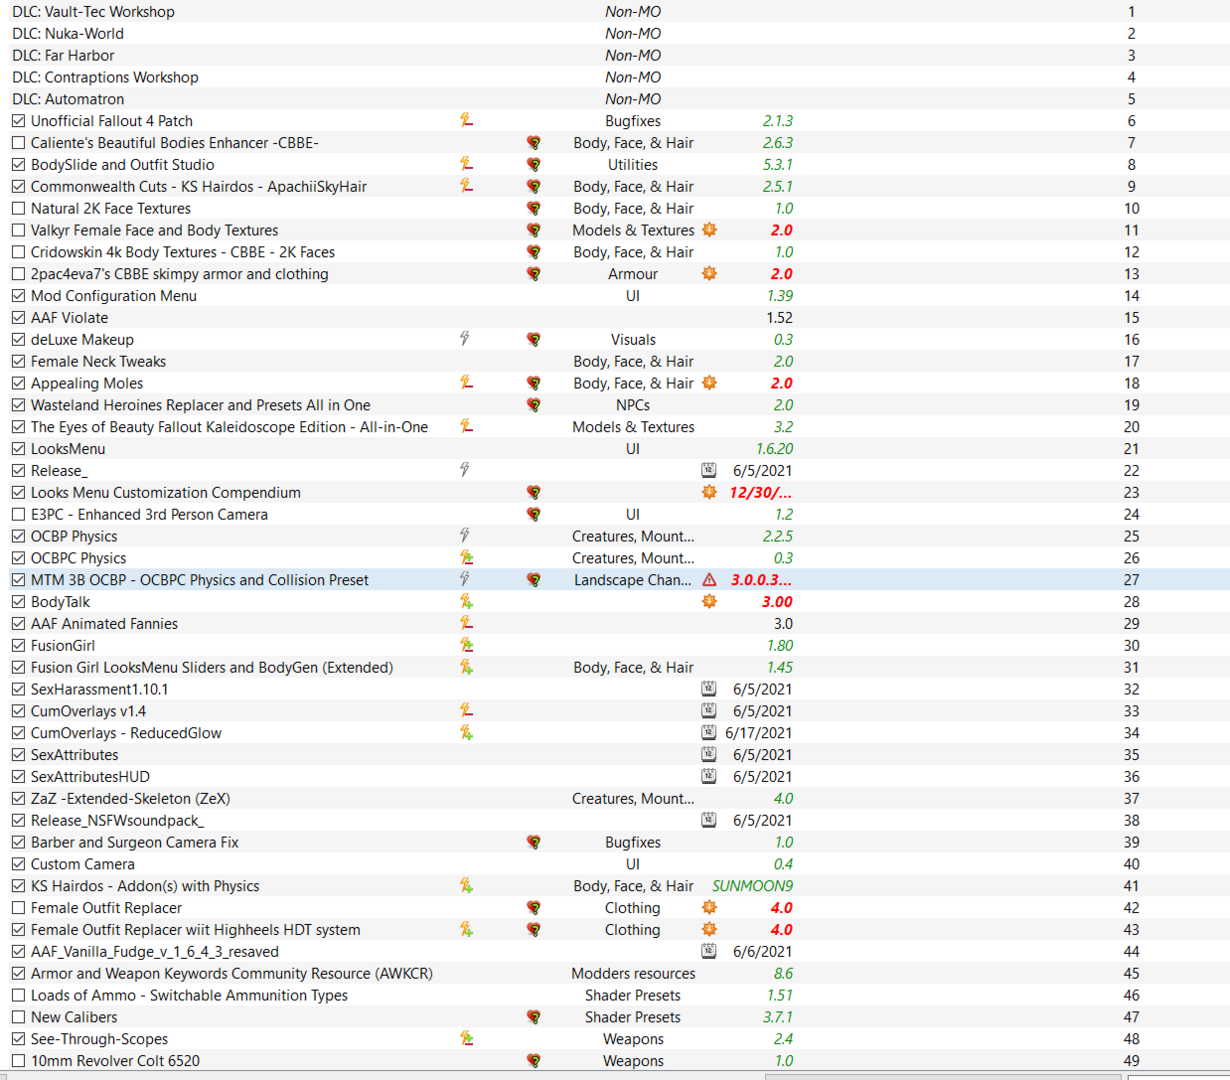Click the update-available icon for Looks Menu Customization Compendium
Image resolution: width=1230 pixels, height=1080 pixels.
[x=709, y=492]
